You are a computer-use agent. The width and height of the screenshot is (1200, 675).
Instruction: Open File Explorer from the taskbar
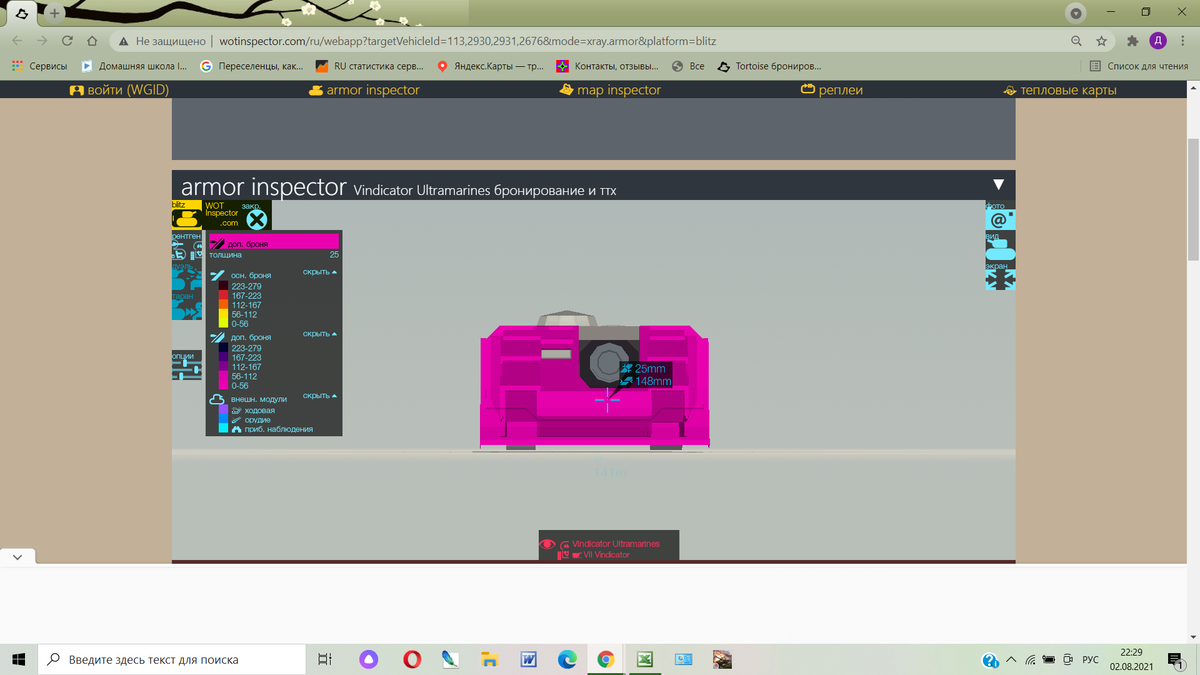tap(489, 659)
